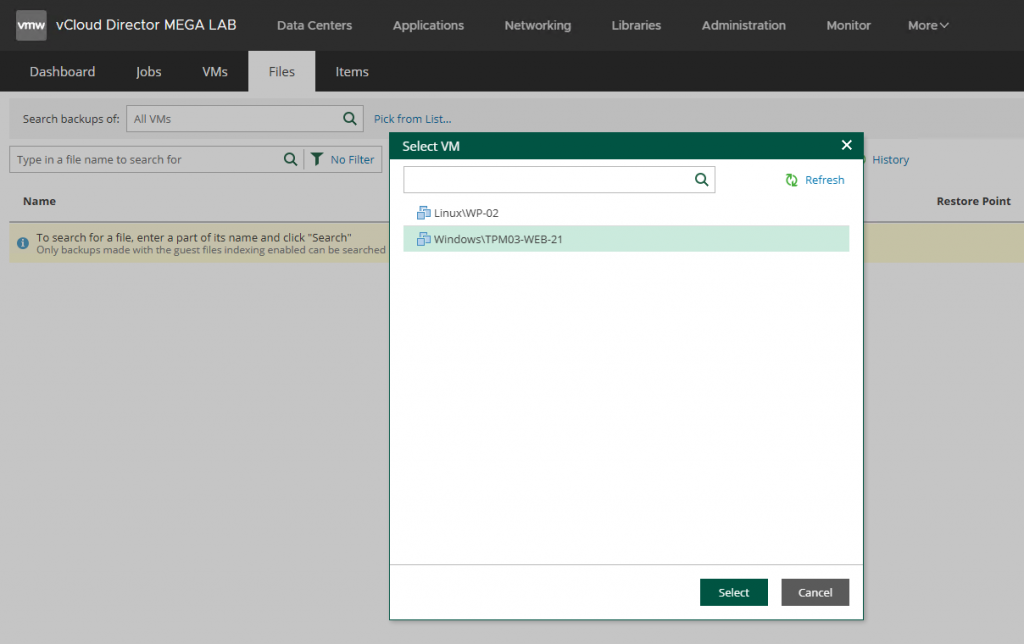Click VM icon beside Linux\WP-02
This screenshot has width=1024, height=644.
point(424,212)
